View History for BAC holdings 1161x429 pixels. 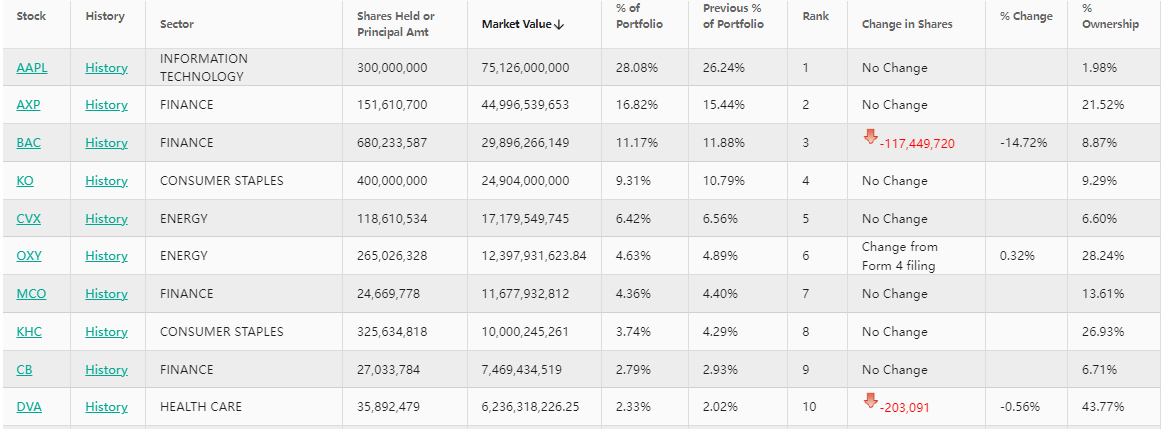coord(106,143)
